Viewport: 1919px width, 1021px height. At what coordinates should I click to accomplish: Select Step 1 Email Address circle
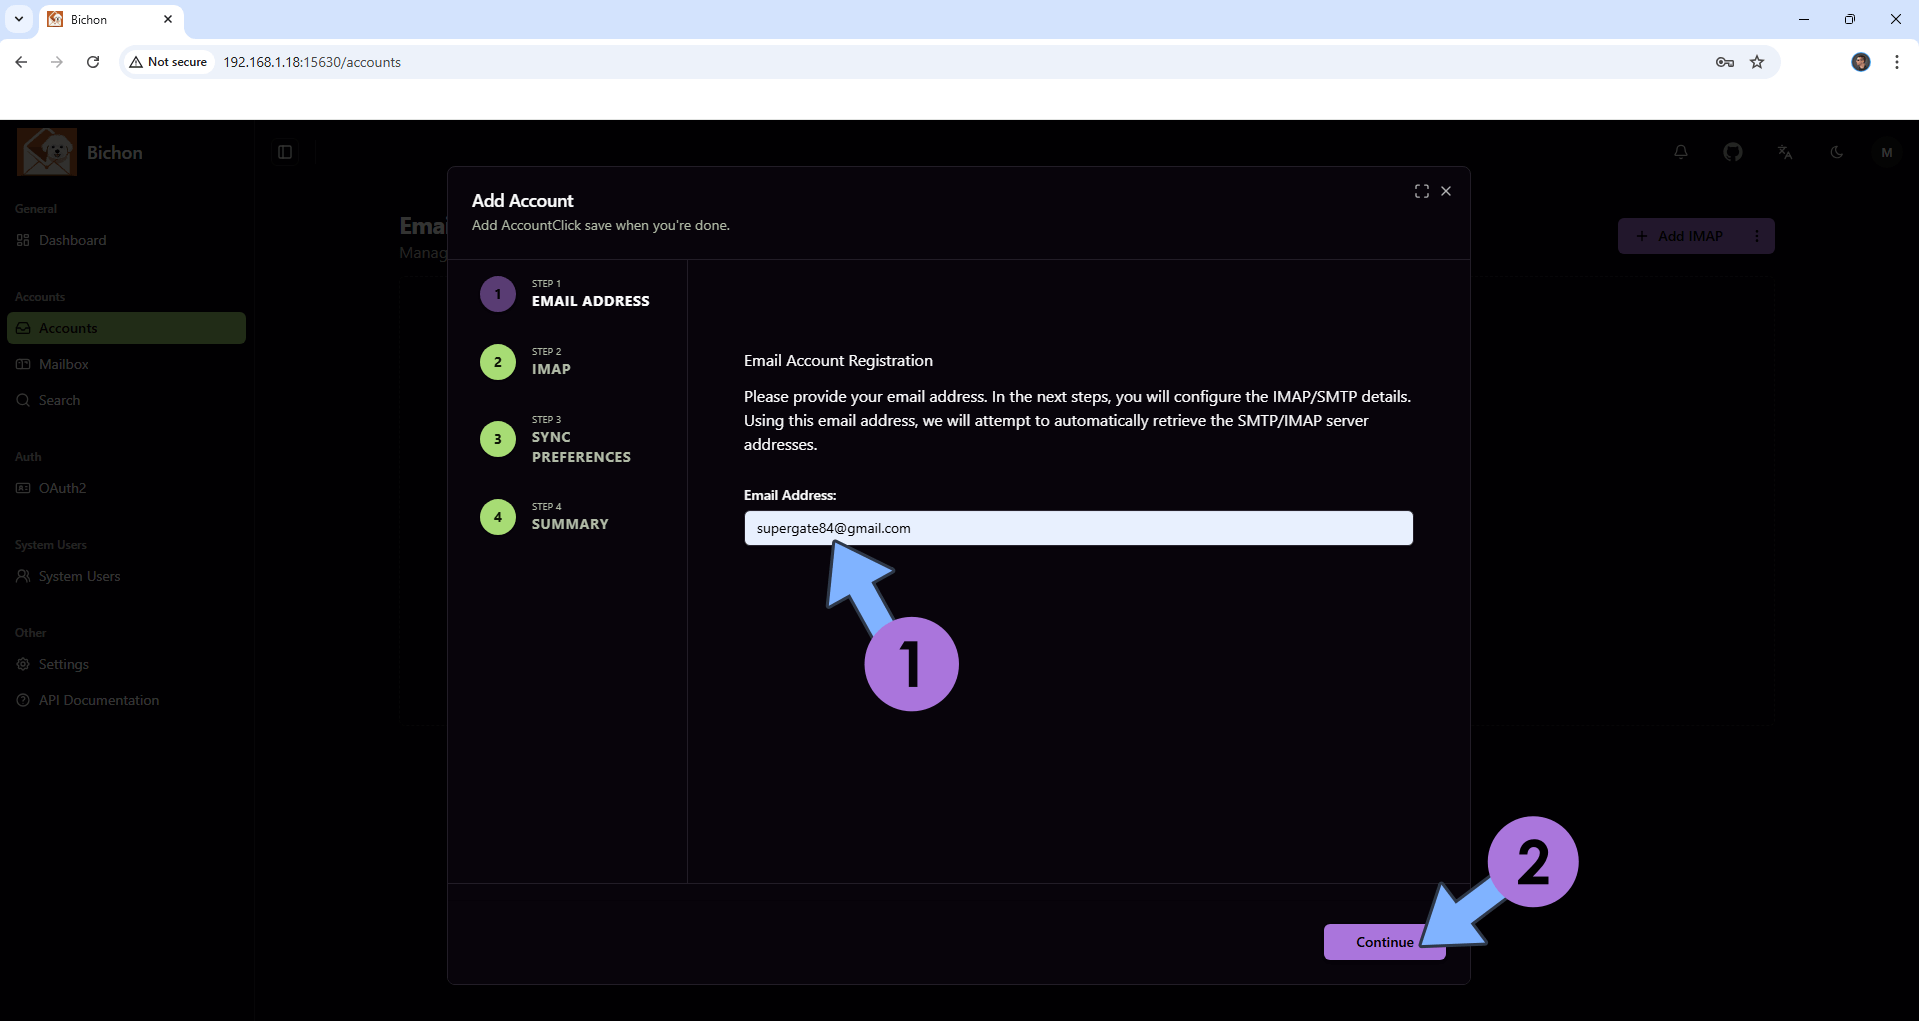498,294
